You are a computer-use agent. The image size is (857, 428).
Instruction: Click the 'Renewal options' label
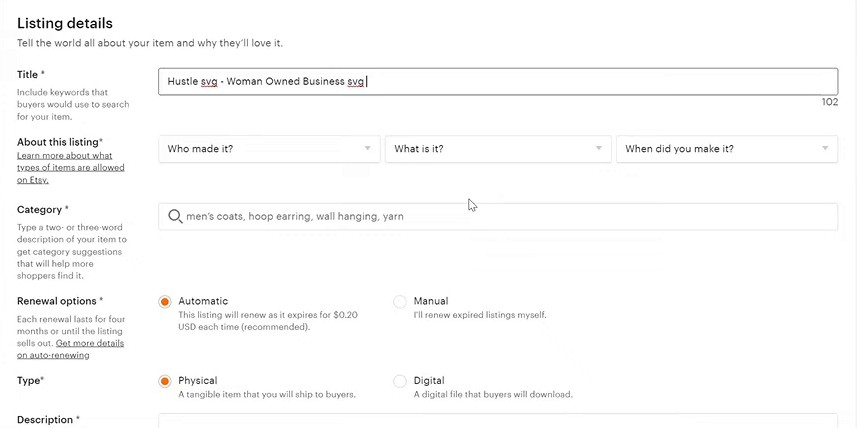[x=60, y=301]
